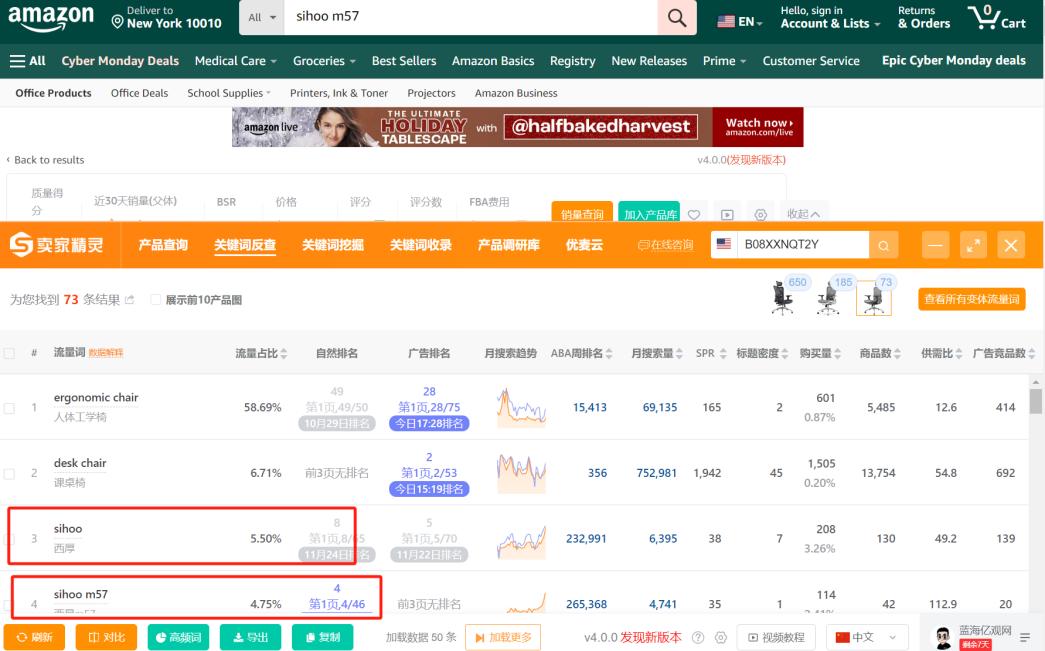Click the 导出 export button
Viewport: 1045px width, 651px height.
pos(251,638)
